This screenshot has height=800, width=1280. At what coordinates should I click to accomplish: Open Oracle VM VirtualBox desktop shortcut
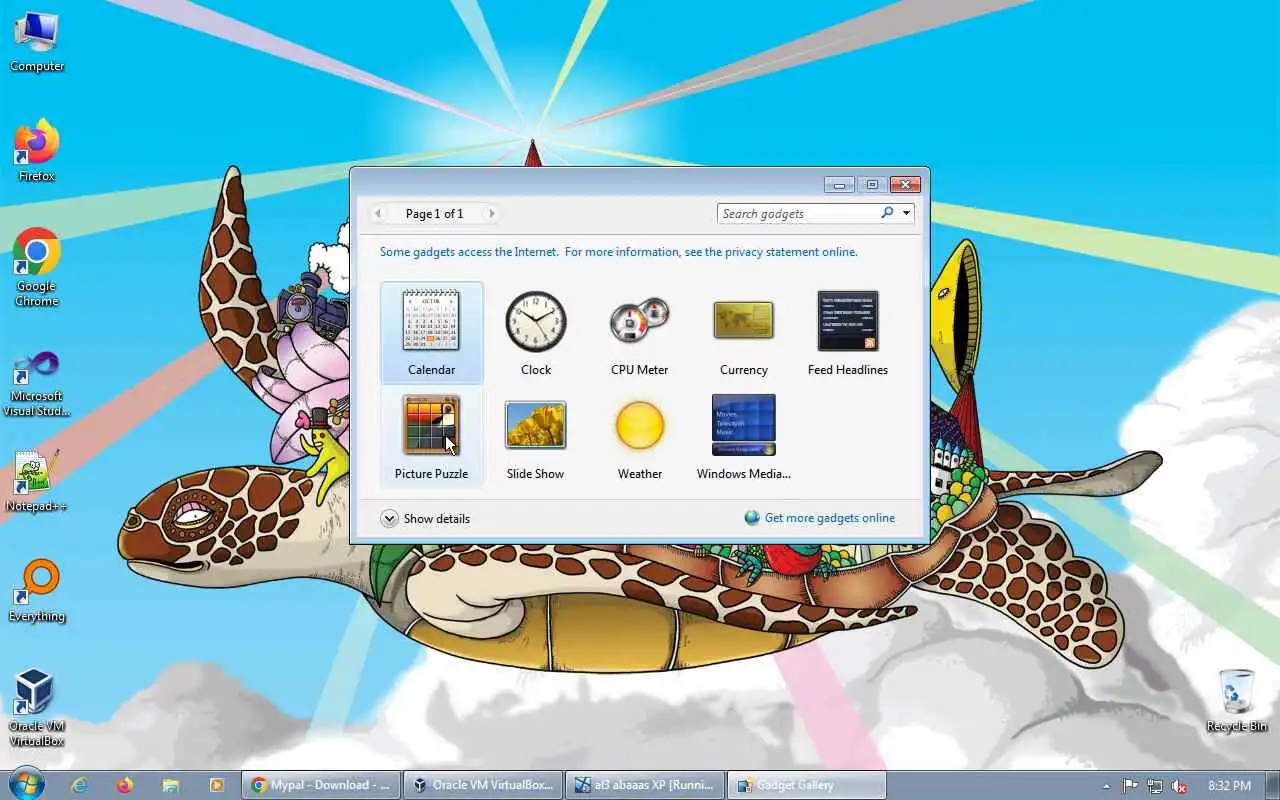click(x=37, y=708)
